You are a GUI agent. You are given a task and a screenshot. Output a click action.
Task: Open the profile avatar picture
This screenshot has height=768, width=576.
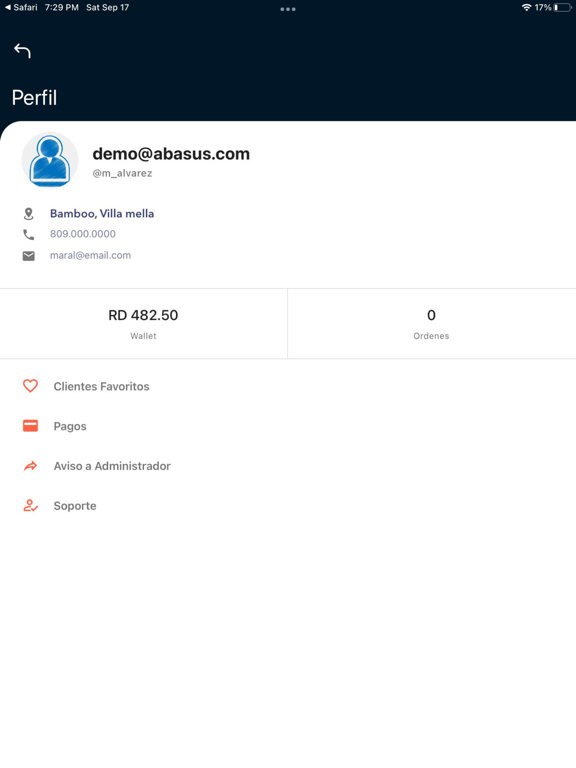coord(50,160)
